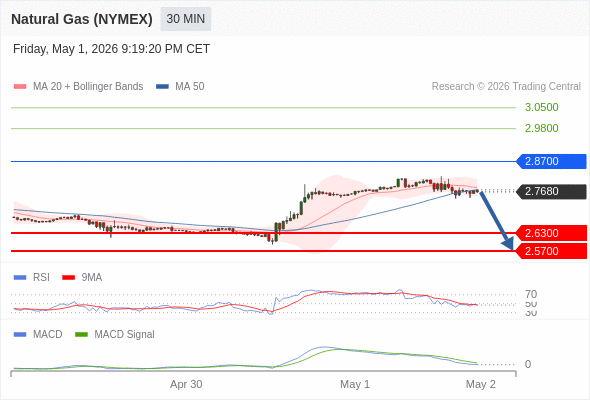Select the black 2.7680 current price tag
590x400 pixels.
coord(551,191)
